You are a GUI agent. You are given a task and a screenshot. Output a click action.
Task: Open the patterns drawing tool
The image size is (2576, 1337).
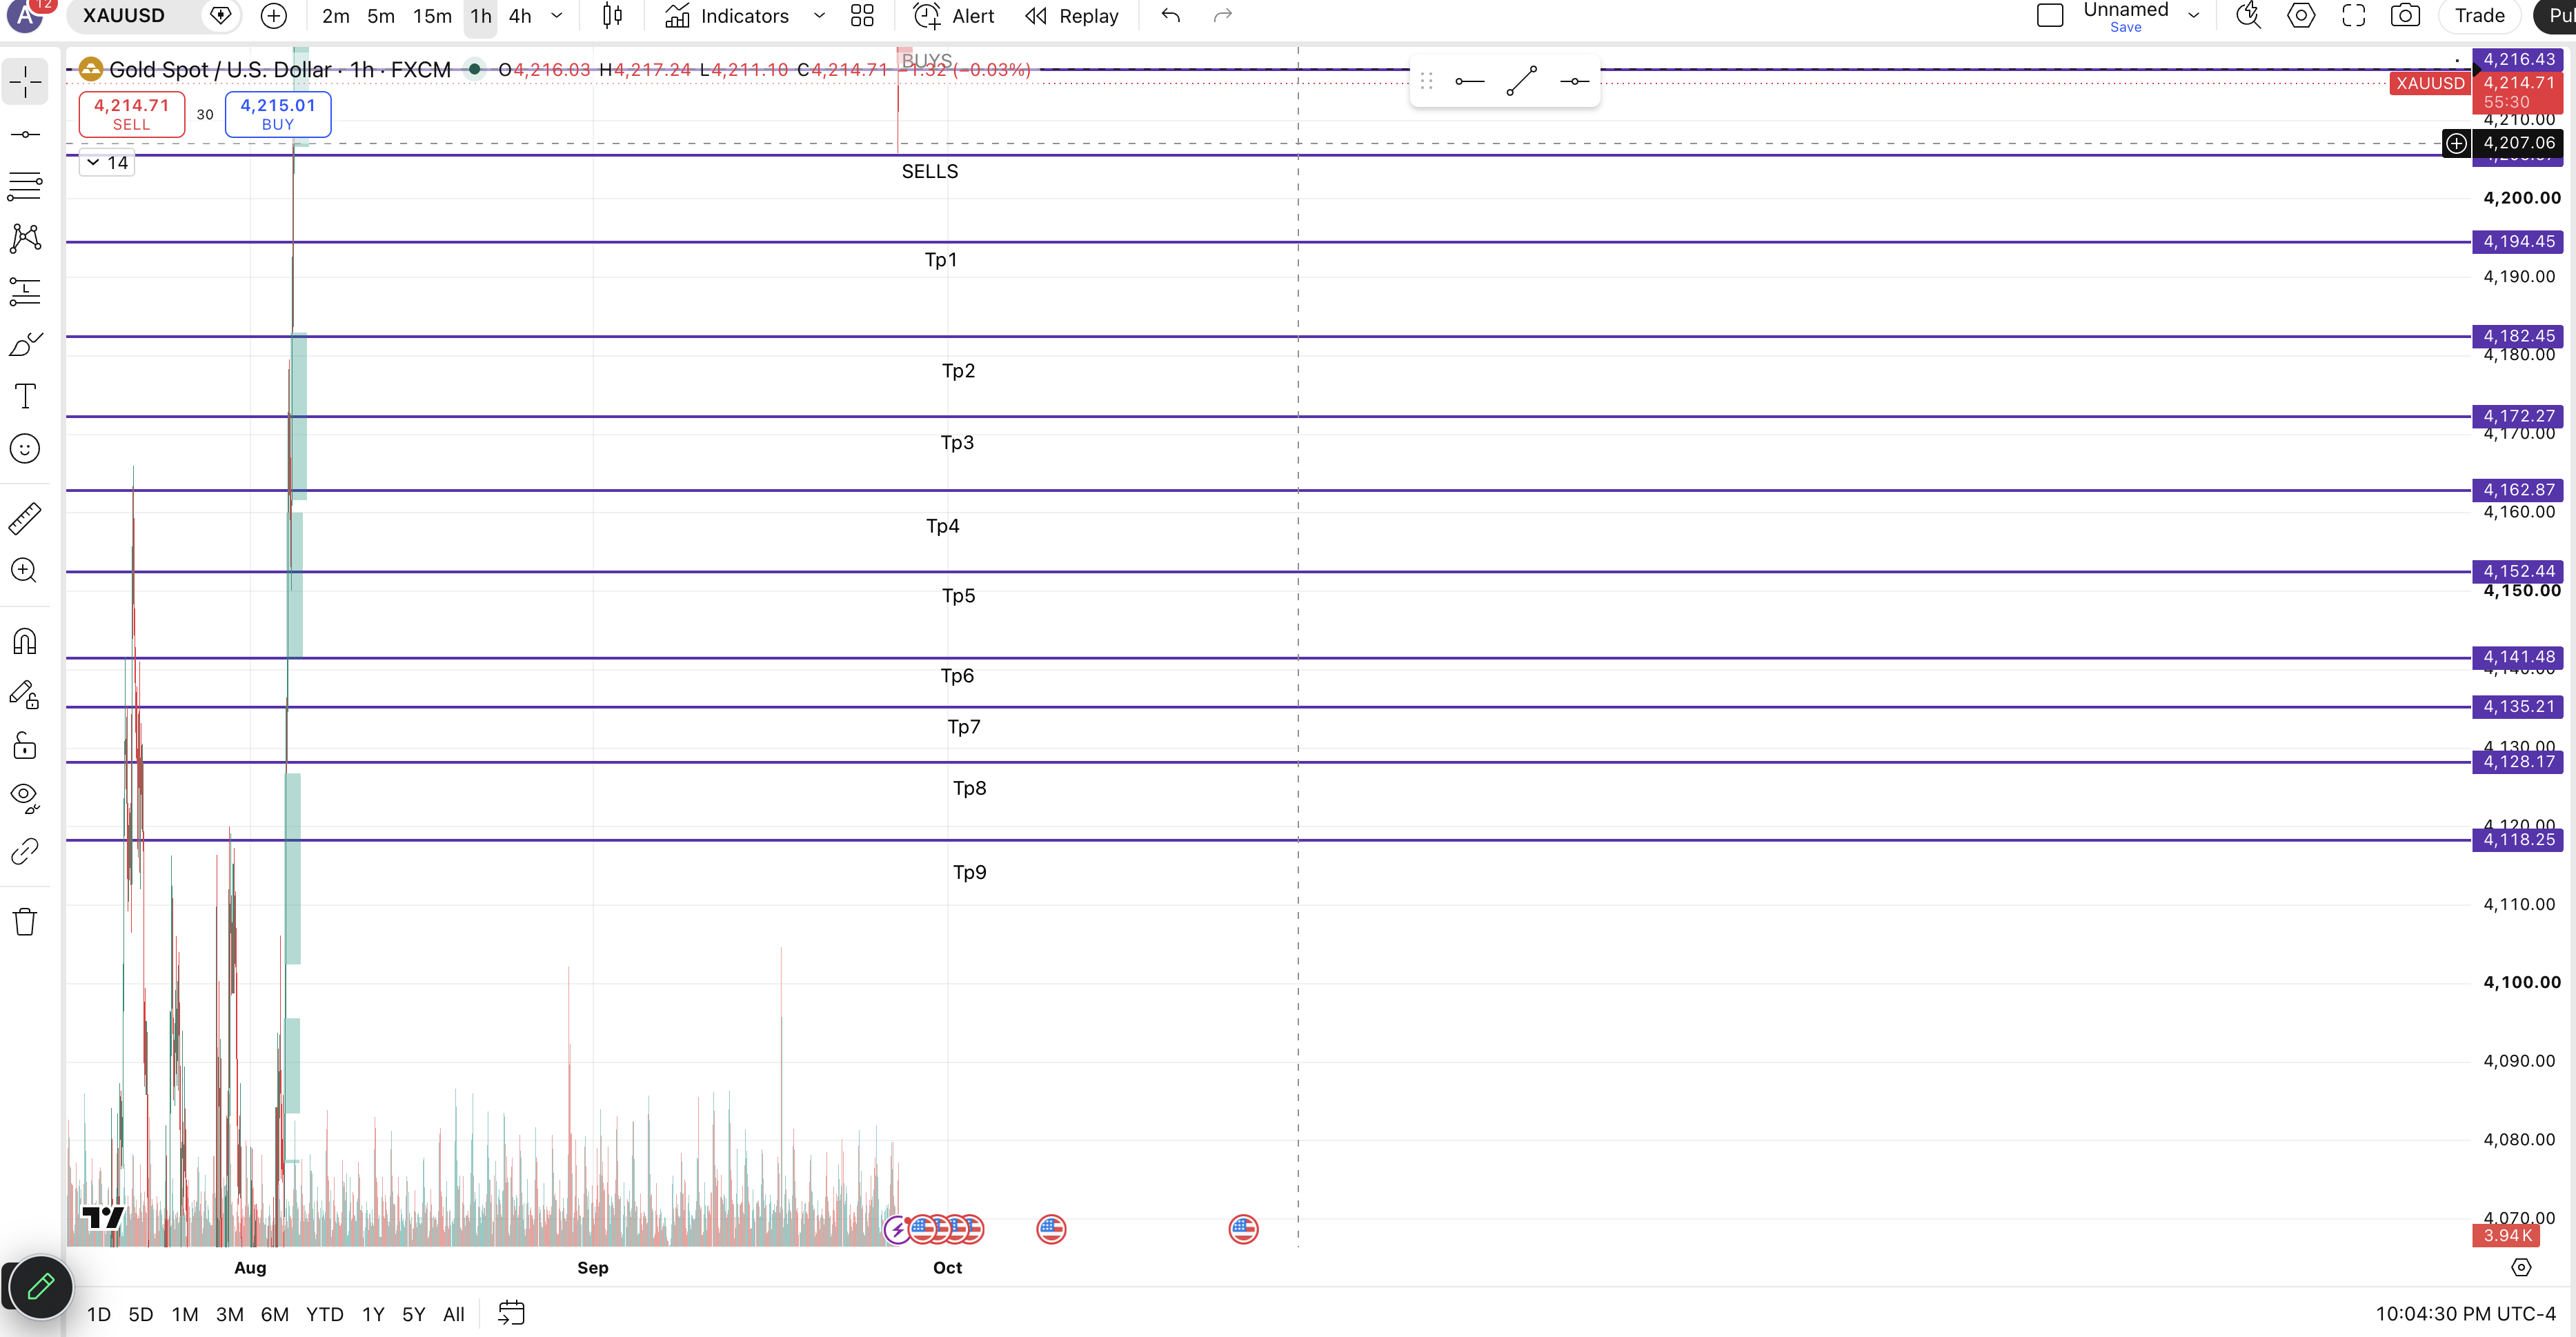click(x=25, y=238)
